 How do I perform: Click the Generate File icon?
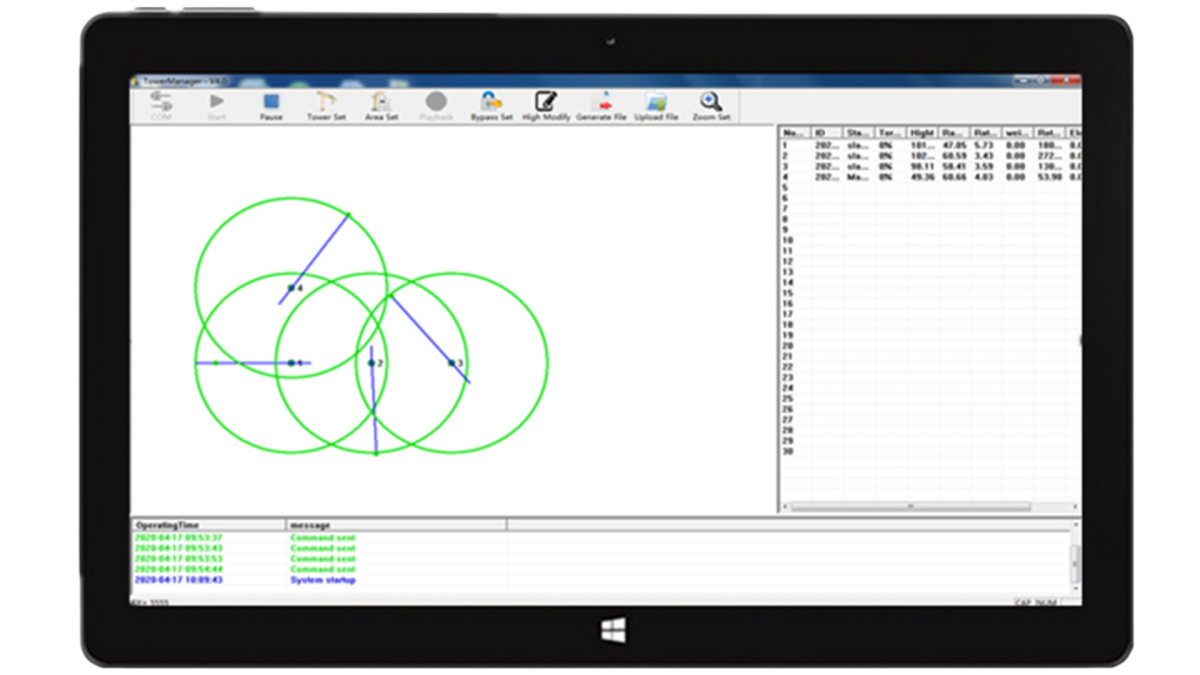(601, 102)
